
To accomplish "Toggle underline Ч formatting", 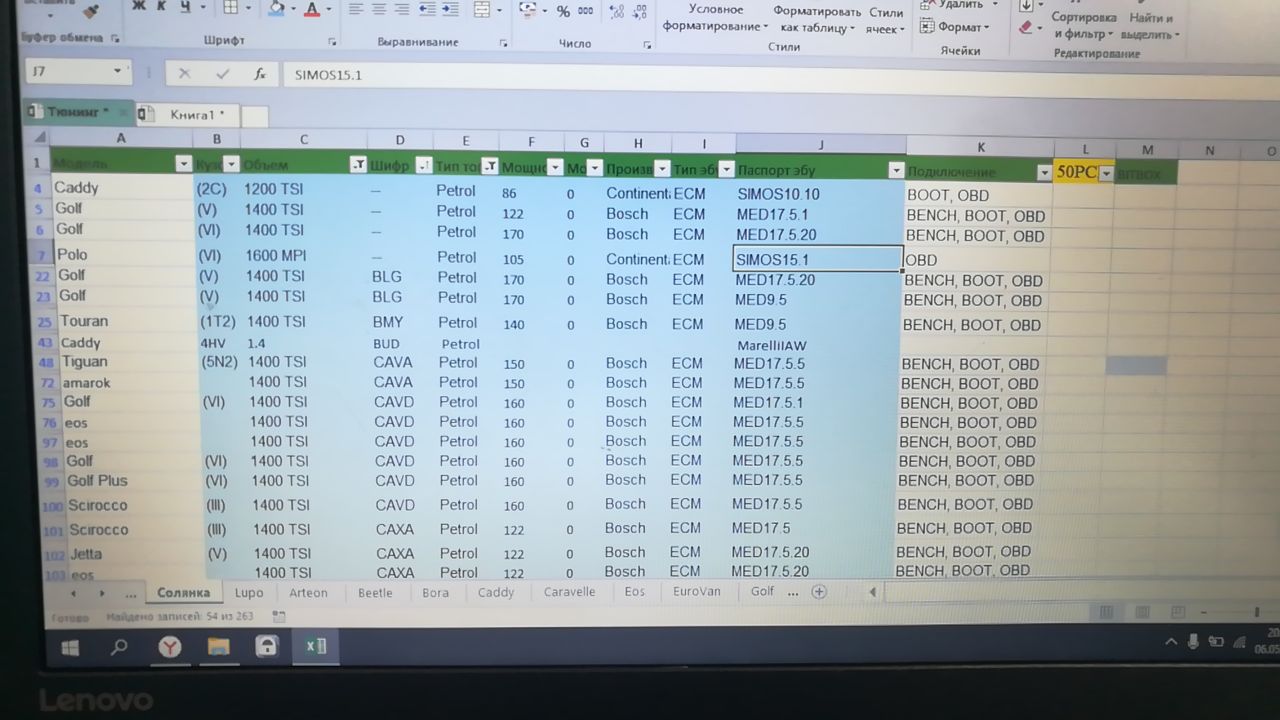I will coord(186,8).
